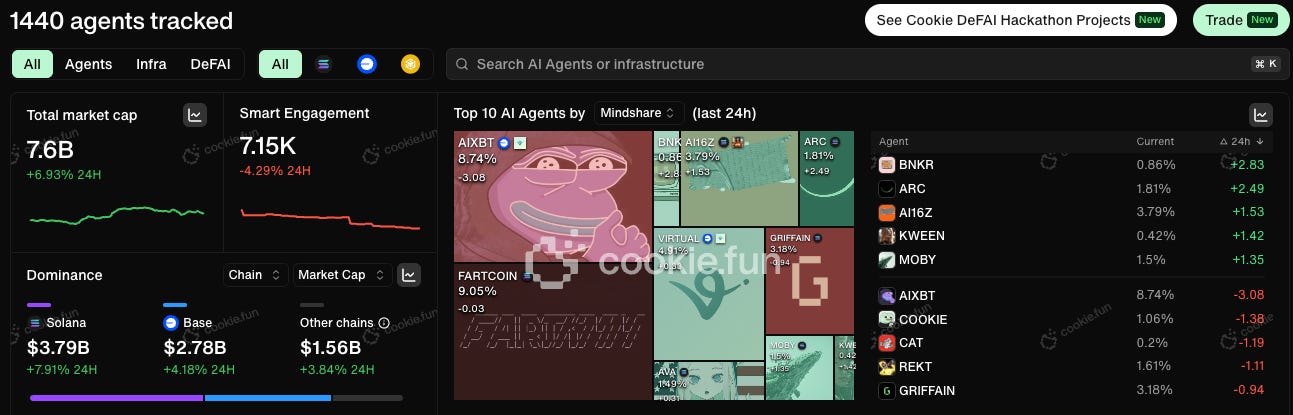Click the GRIFFAIN treemap tile

click(809, 281)
